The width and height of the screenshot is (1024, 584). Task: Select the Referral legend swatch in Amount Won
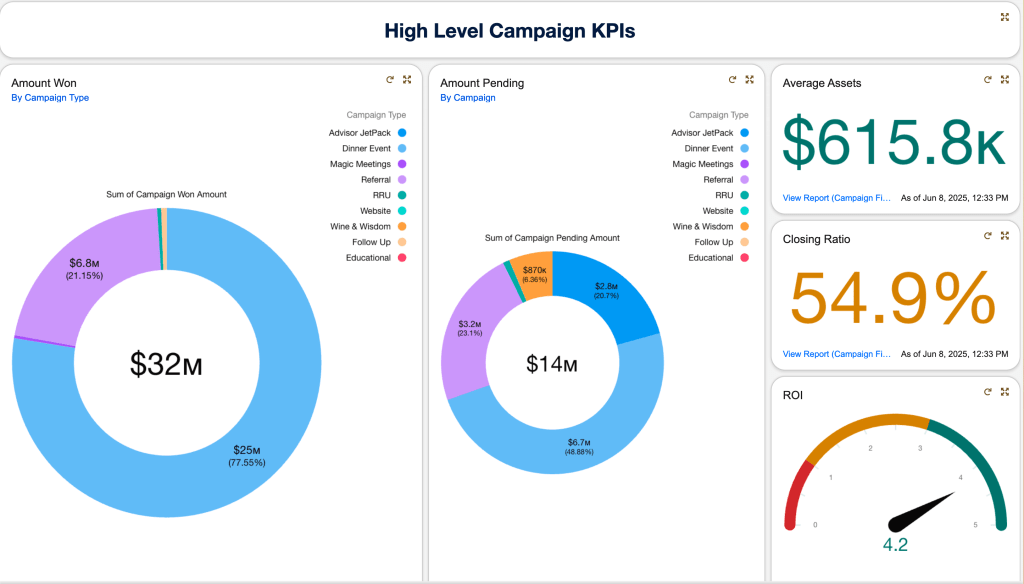[x=402, y=179]
